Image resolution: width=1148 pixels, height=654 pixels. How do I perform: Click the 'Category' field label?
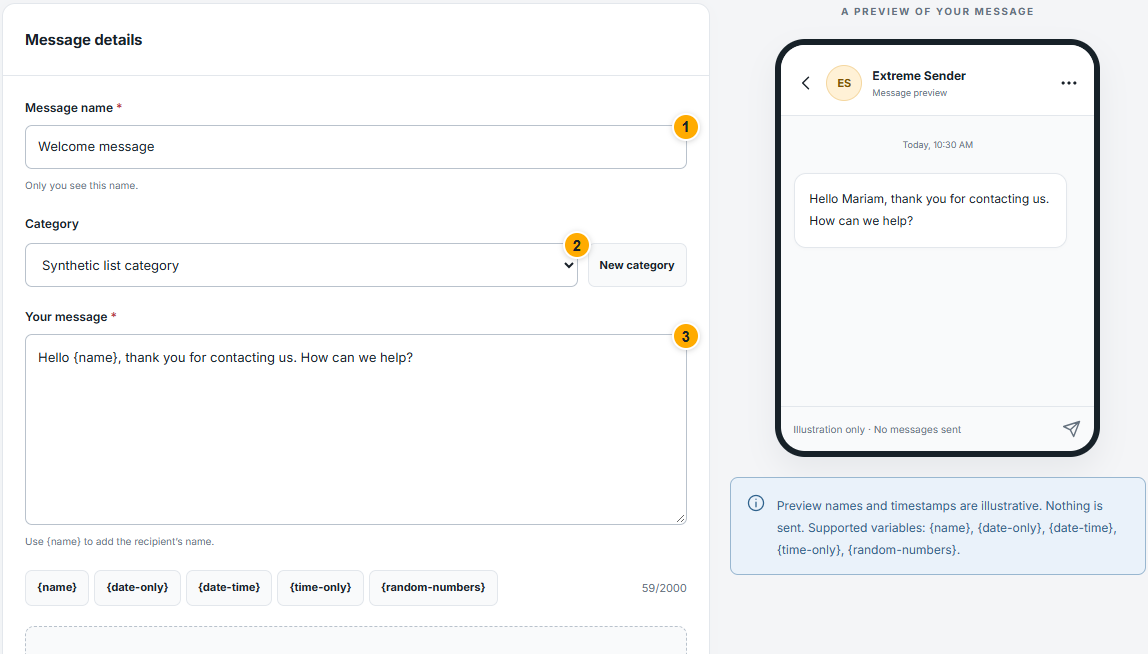coord(52,224)
